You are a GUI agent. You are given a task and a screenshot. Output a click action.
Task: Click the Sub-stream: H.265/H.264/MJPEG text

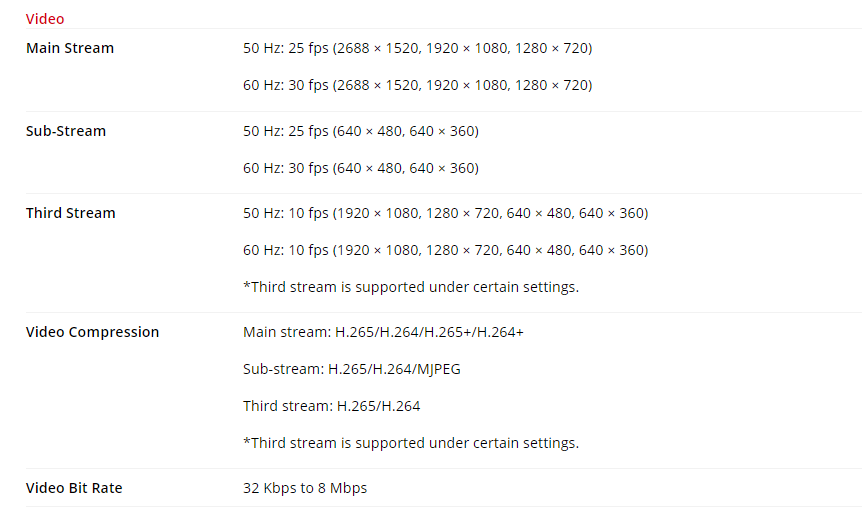click(x=351, y=369)
